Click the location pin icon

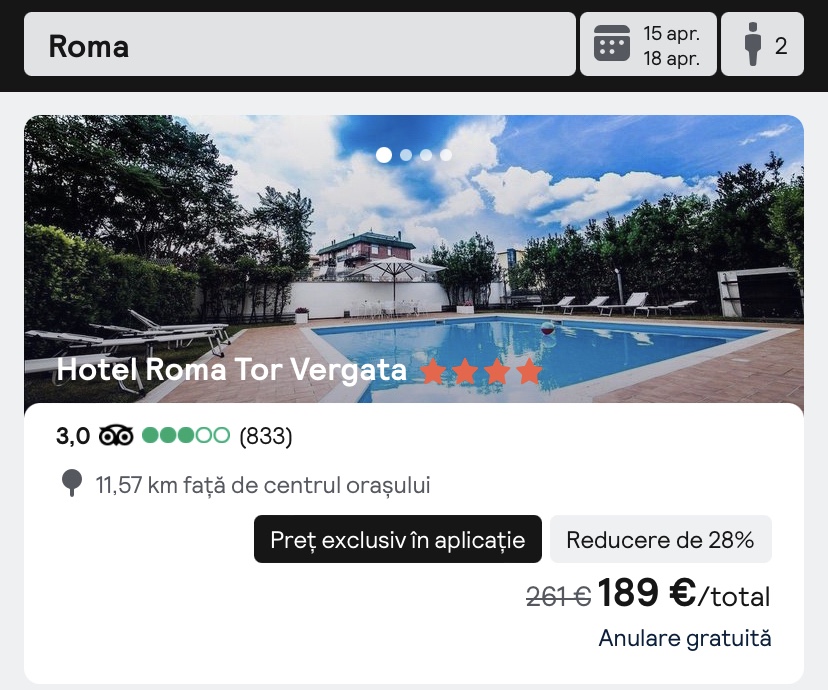click(72, 485)
